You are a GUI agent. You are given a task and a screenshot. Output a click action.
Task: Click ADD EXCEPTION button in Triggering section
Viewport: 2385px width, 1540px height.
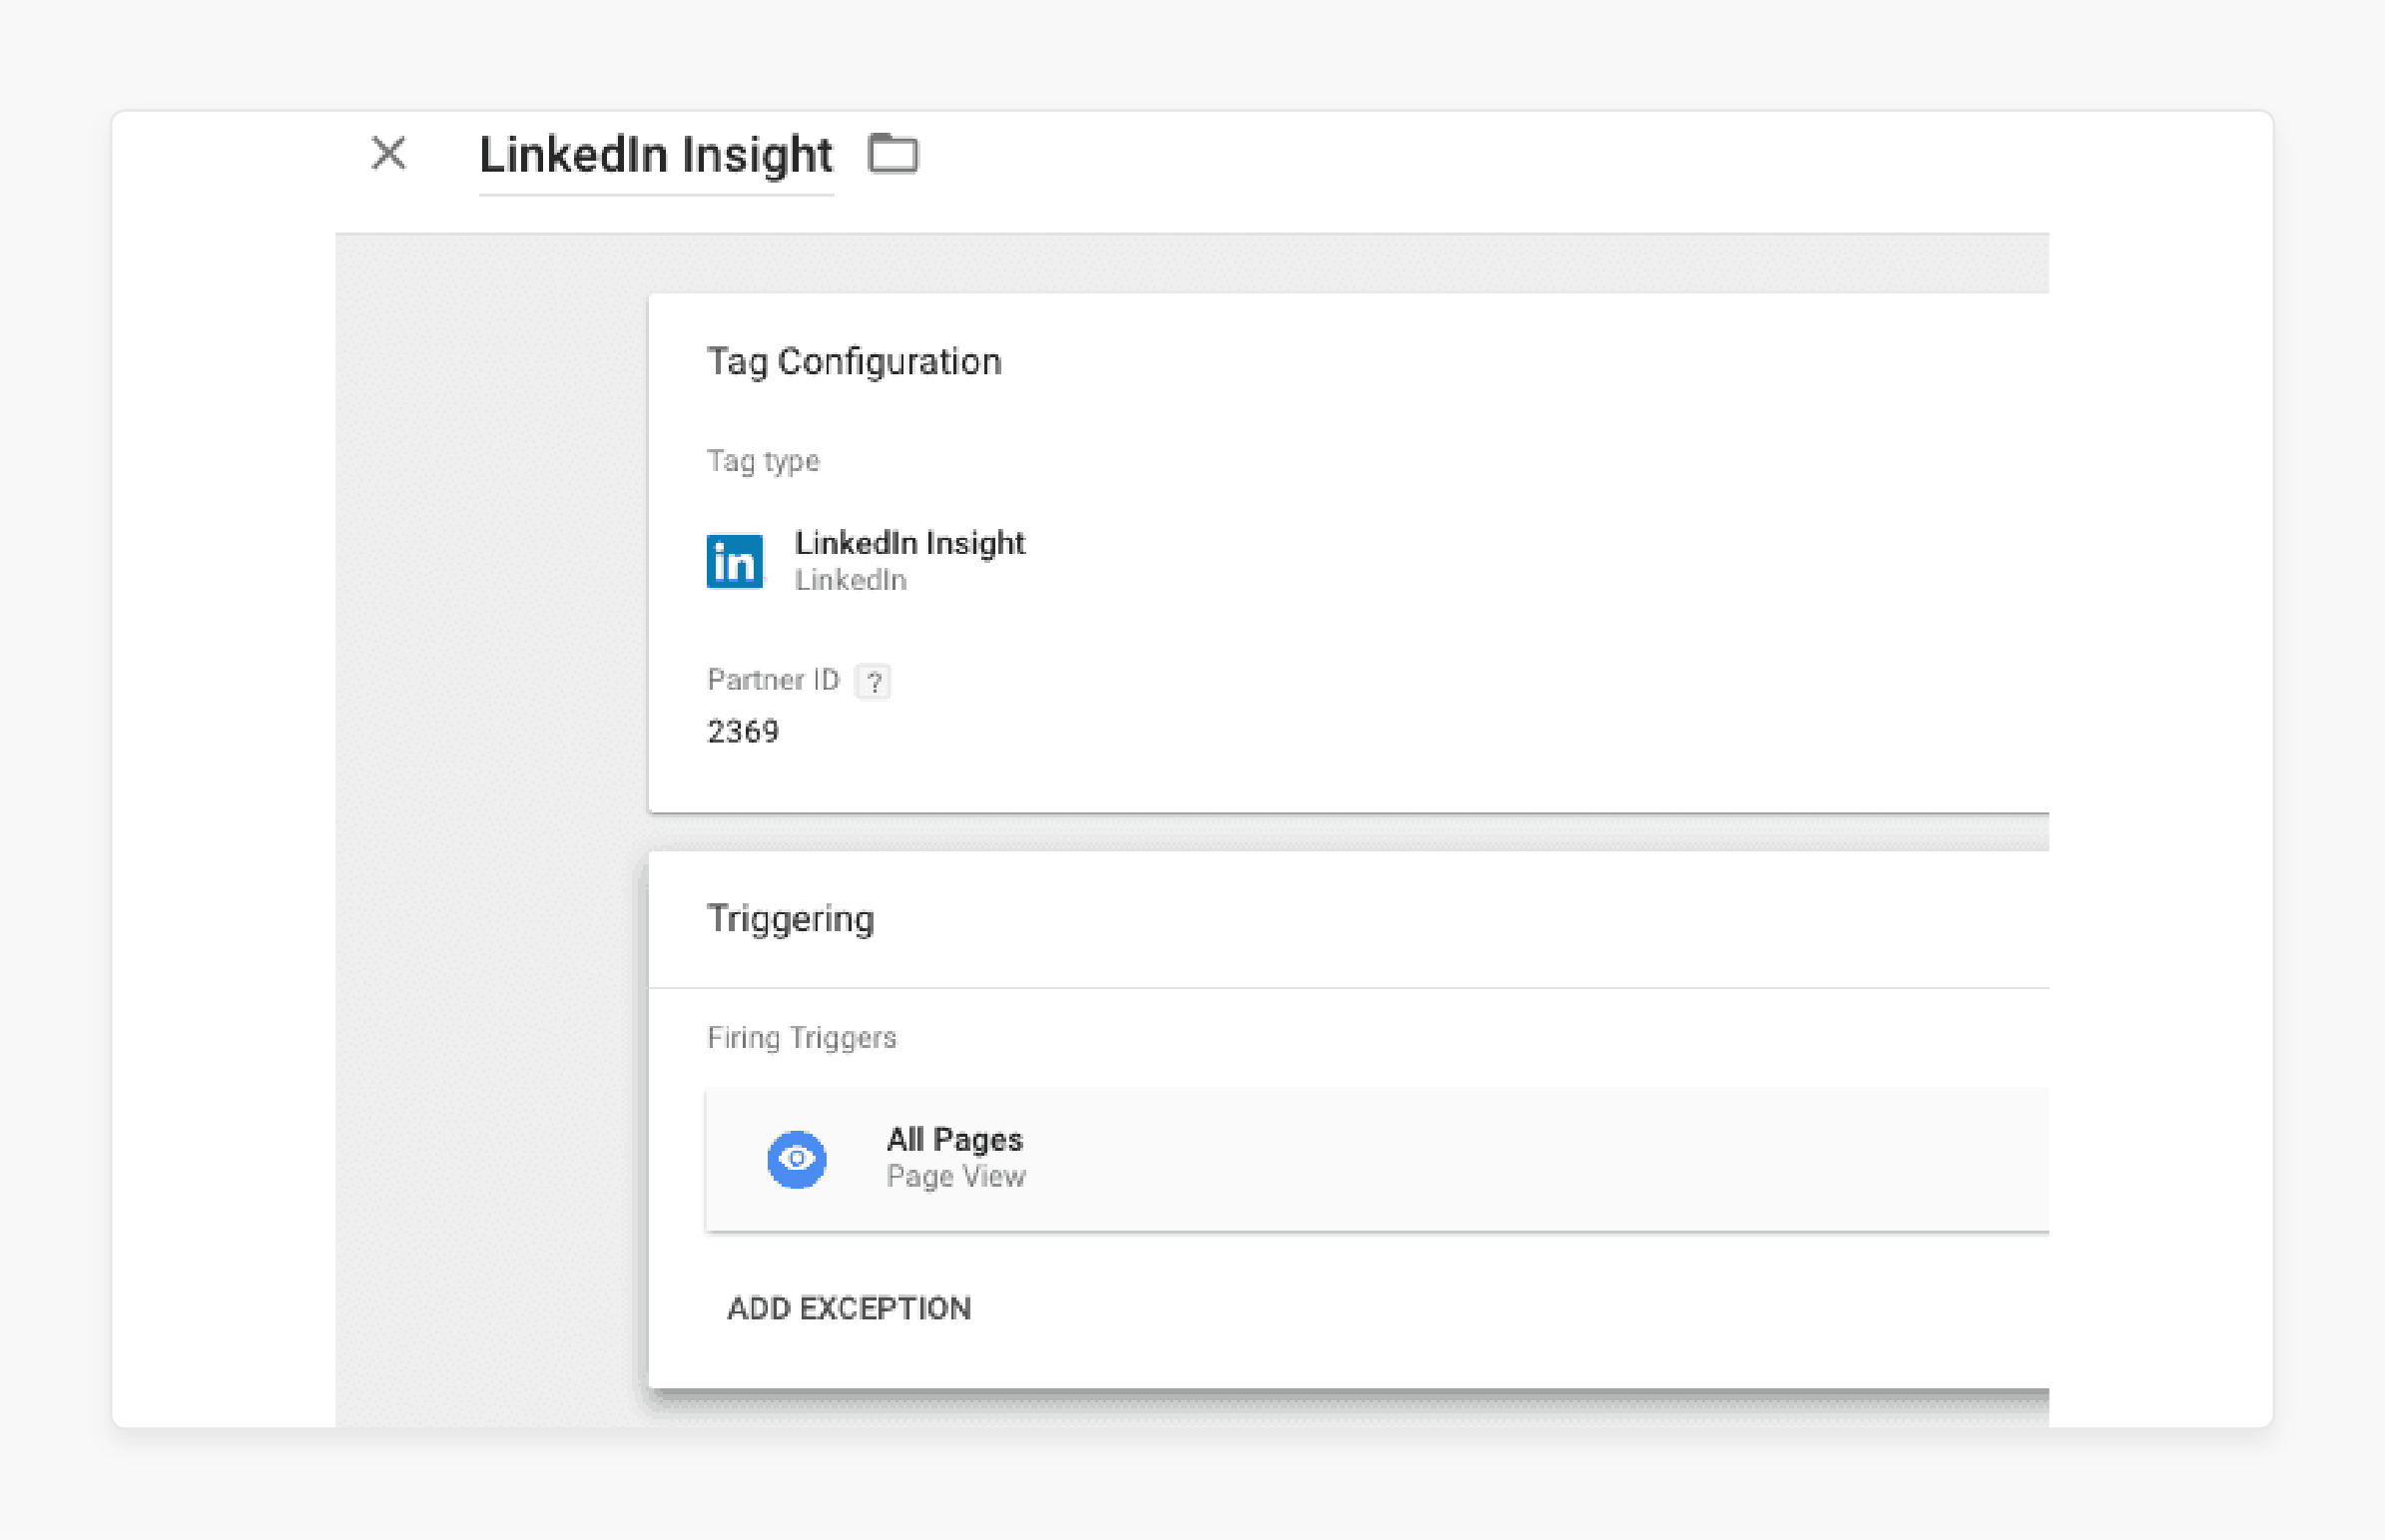click(x=850, y=1307)
